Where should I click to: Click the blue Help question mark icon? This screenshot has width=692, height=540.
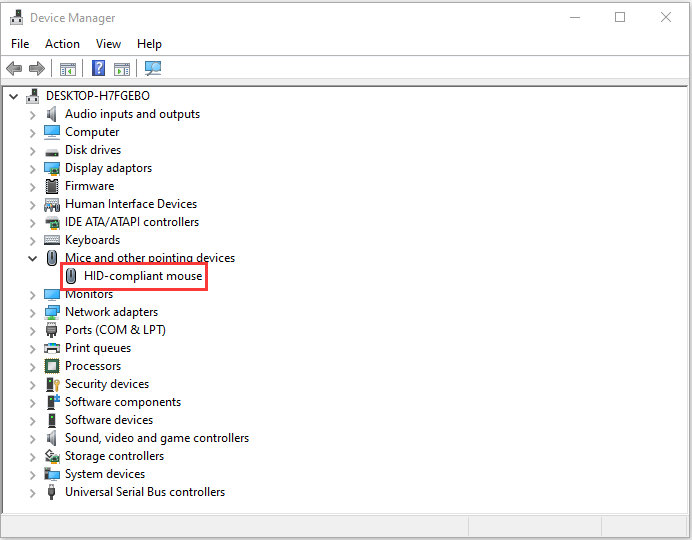[x=98, y=69]
